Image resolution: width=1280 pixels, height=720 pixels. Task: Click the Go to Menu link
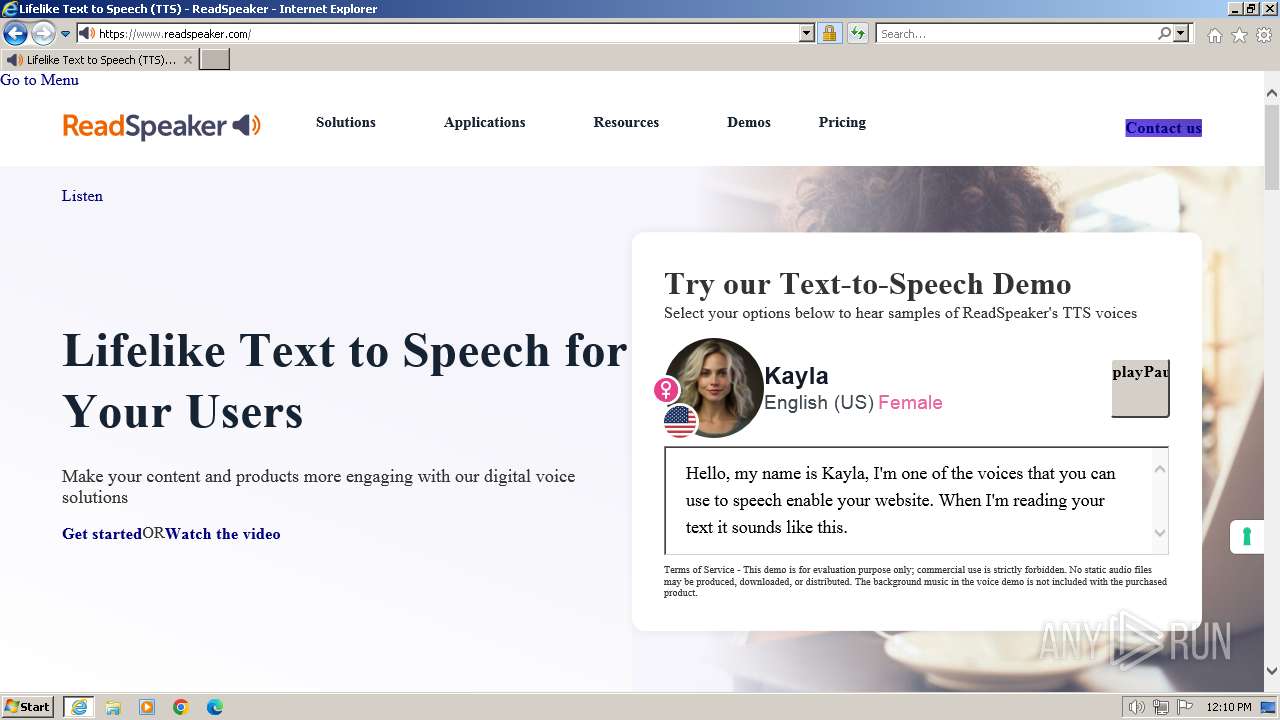[39, 80]
